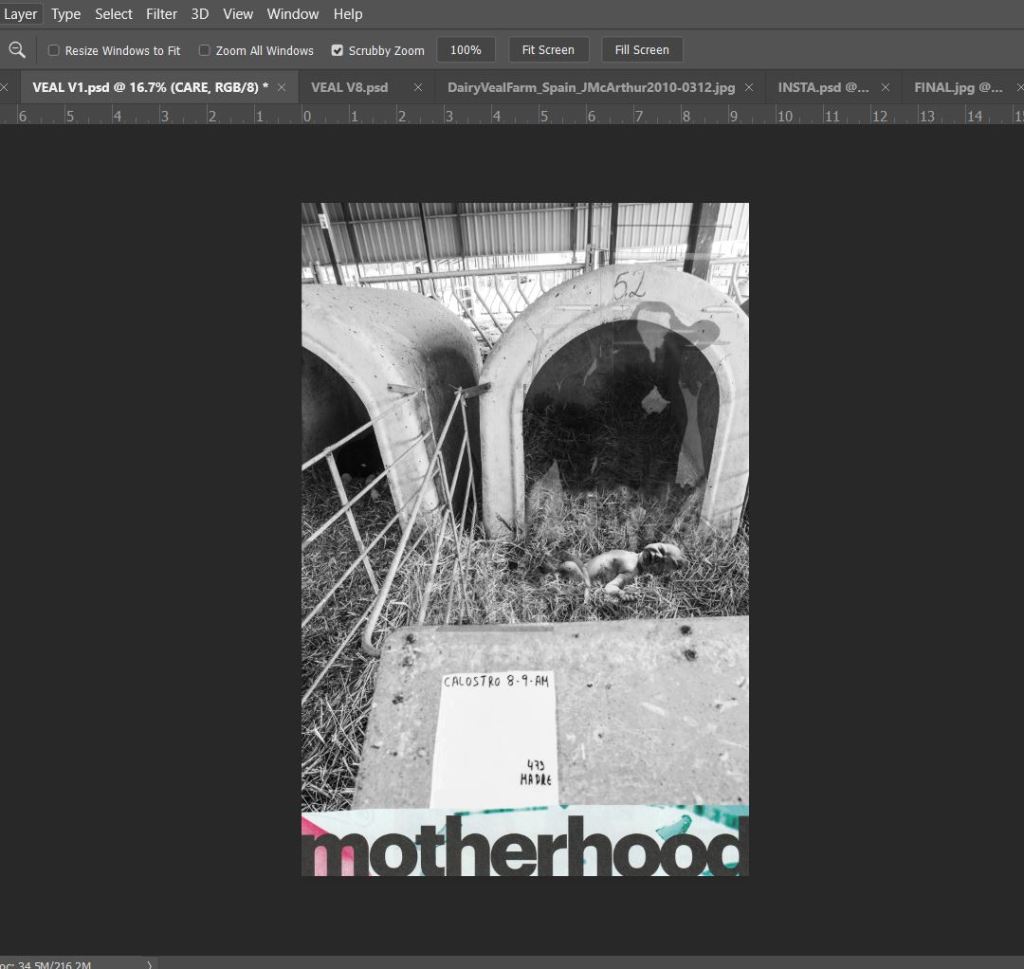
Task: Enable Zoom All Windows checkbox
Action: point(204,50)
